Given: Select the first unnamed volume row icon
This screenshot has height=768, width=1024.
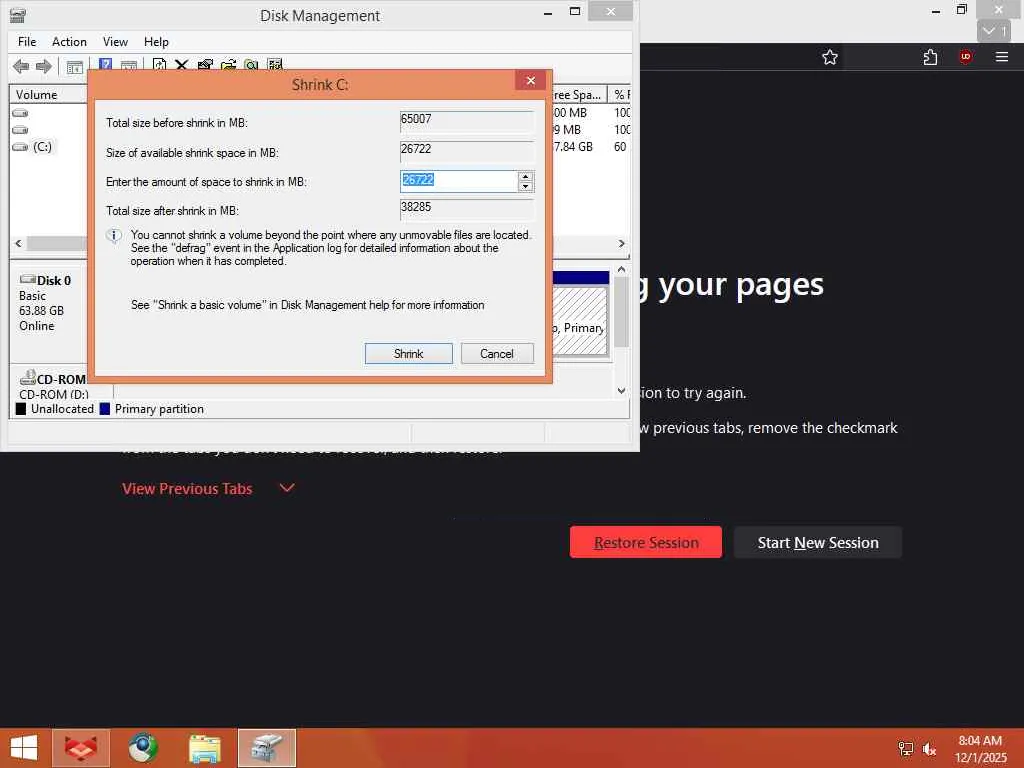Looking at the screenshot, I should coord(20,113).
